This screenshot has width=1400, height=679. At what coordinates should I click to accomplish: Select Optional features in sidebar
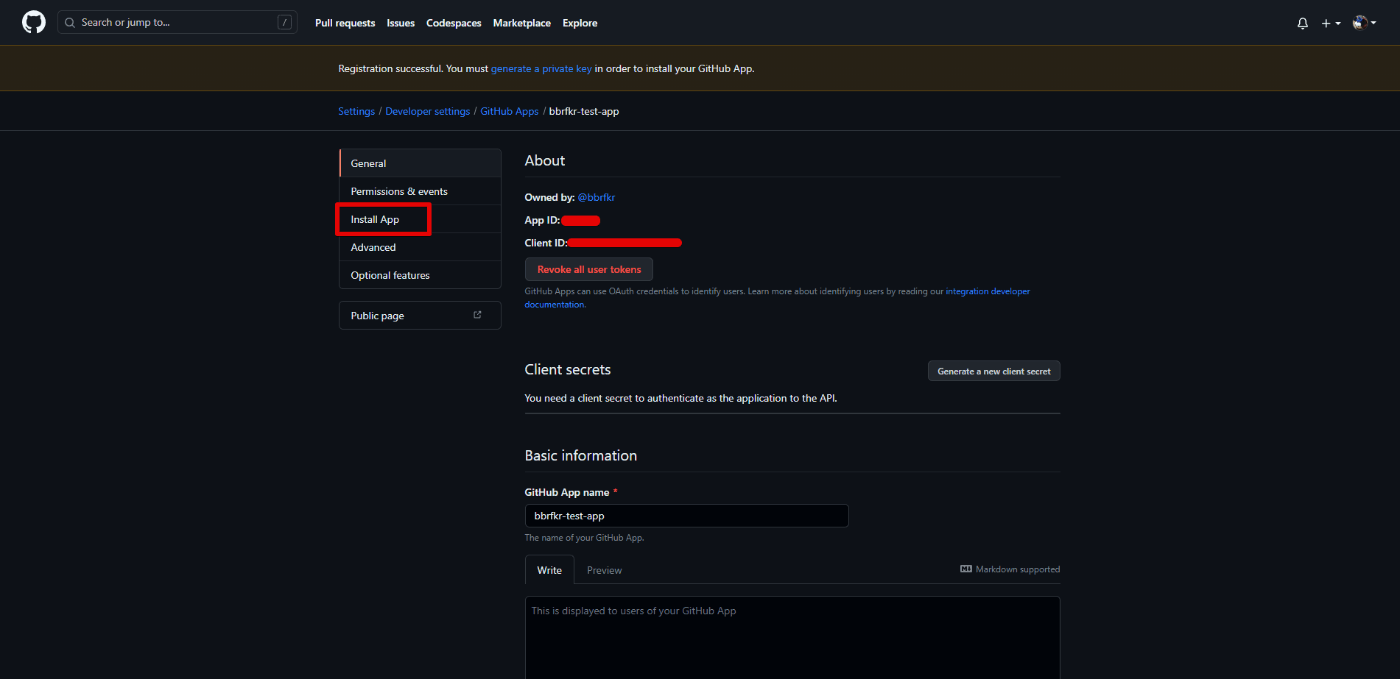click(420, 275)
